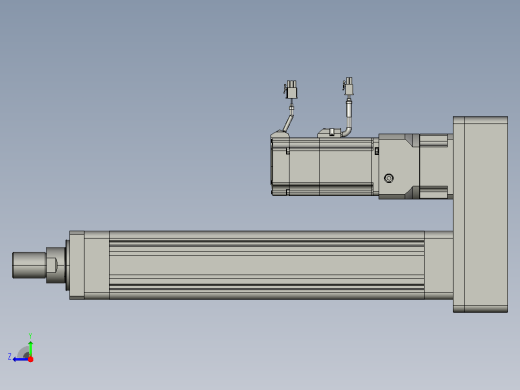Click the blue Z axis arrow on triad
520x390 pixels.
coord(21,359)
